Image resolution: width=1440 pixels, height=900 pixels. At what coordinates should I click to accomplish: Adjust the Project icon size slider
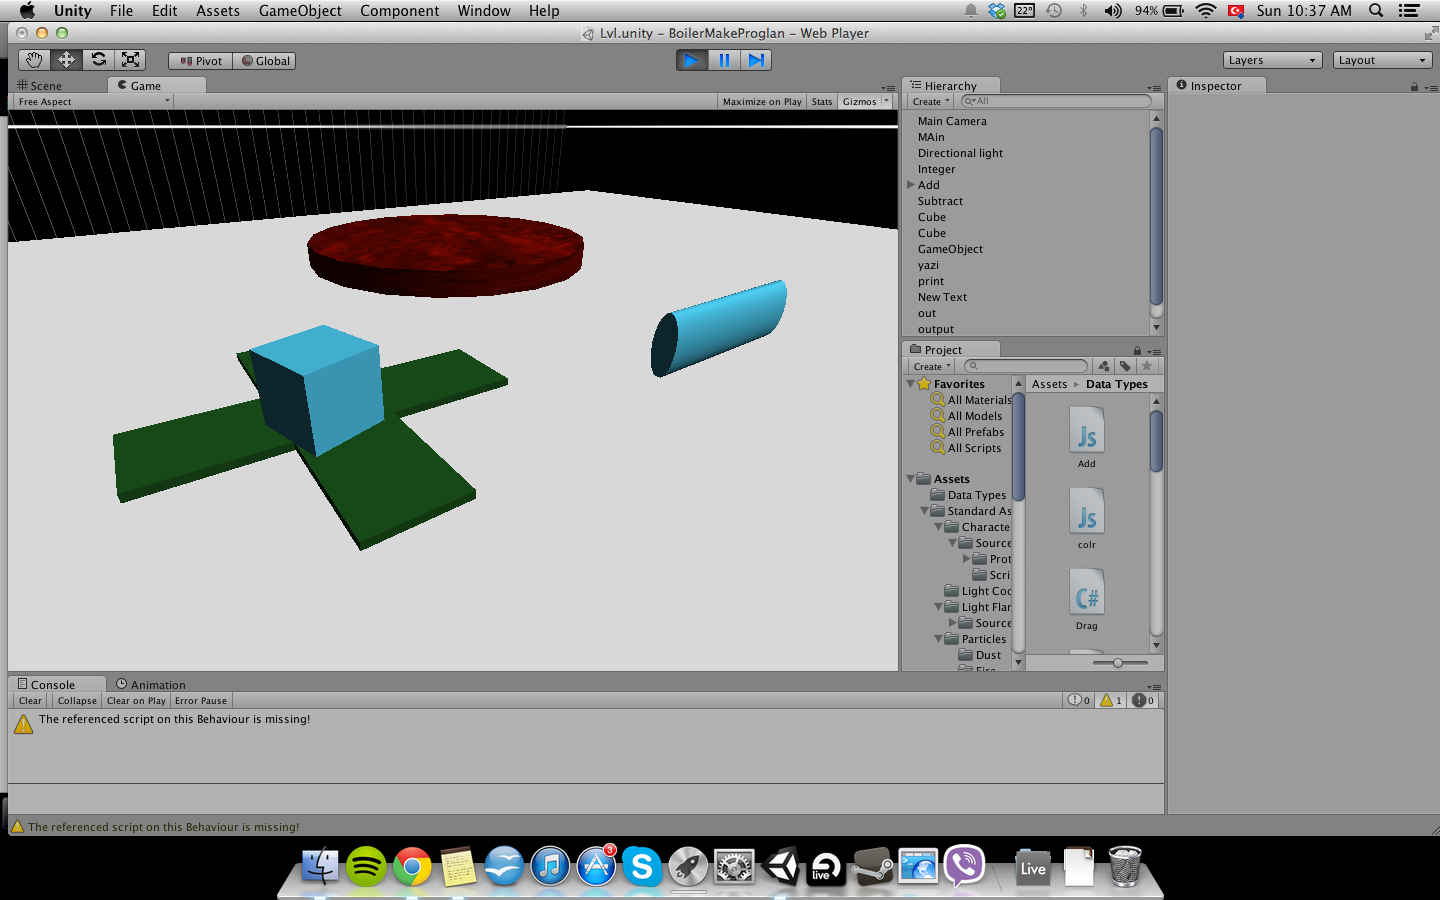click(x=1118, y=663)
